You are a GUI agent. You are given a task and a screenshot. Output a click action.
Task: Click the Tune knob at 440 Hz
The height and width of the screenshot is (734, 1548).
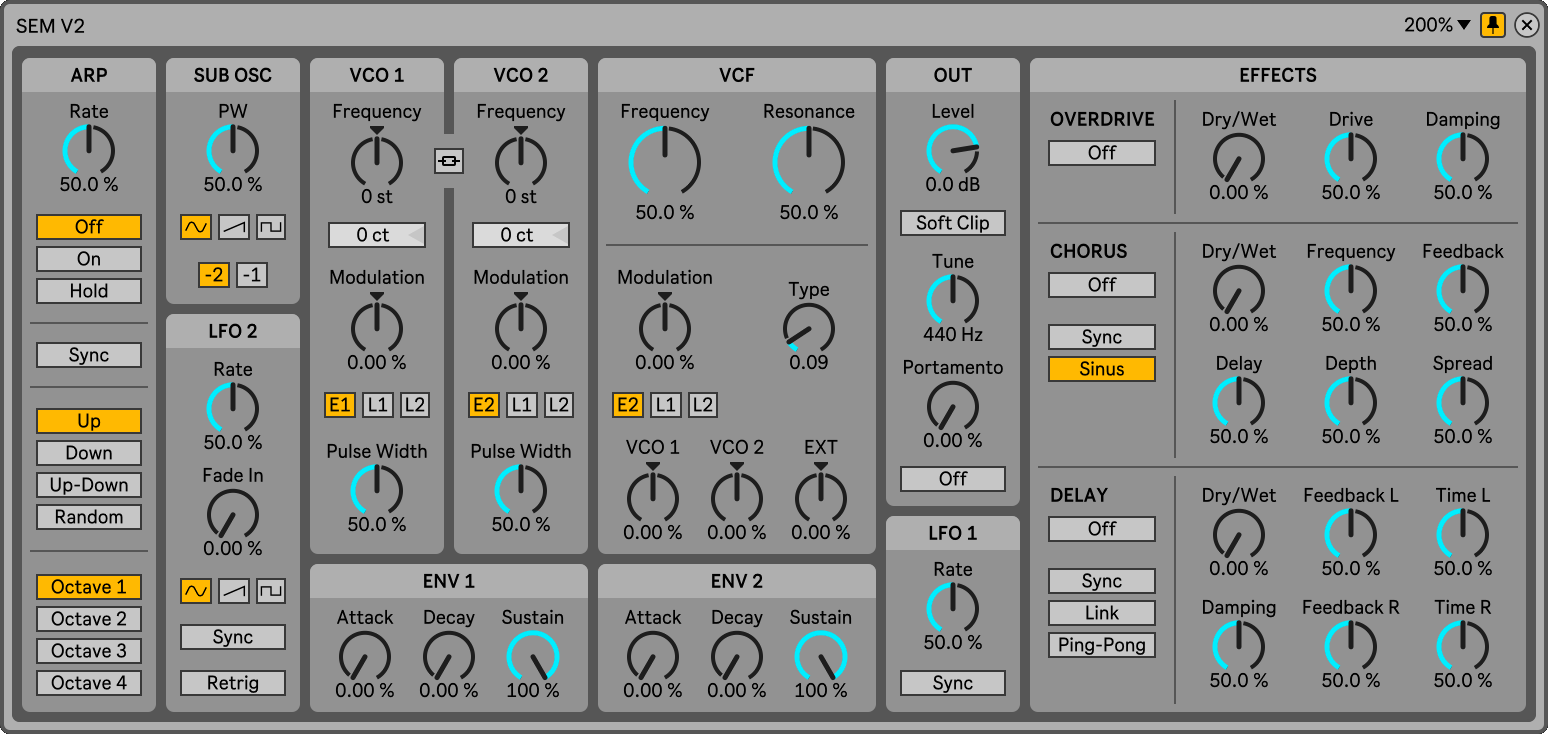coord(953,300)
